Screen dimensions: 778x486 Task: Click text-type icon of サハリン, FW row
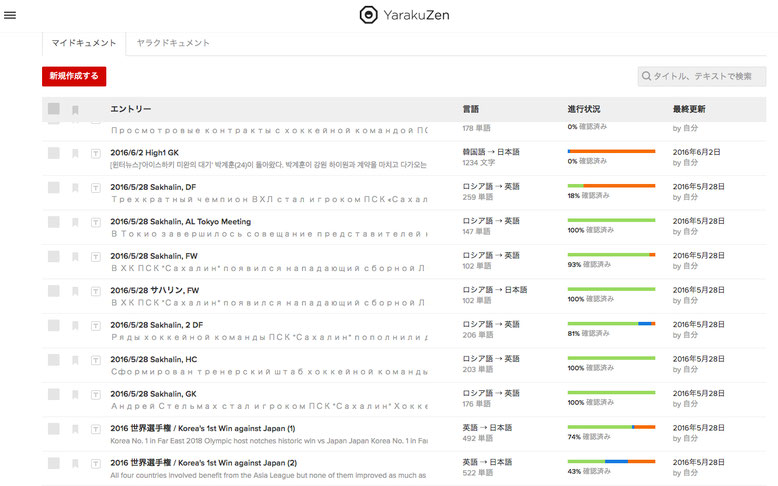tap(96, 291)
